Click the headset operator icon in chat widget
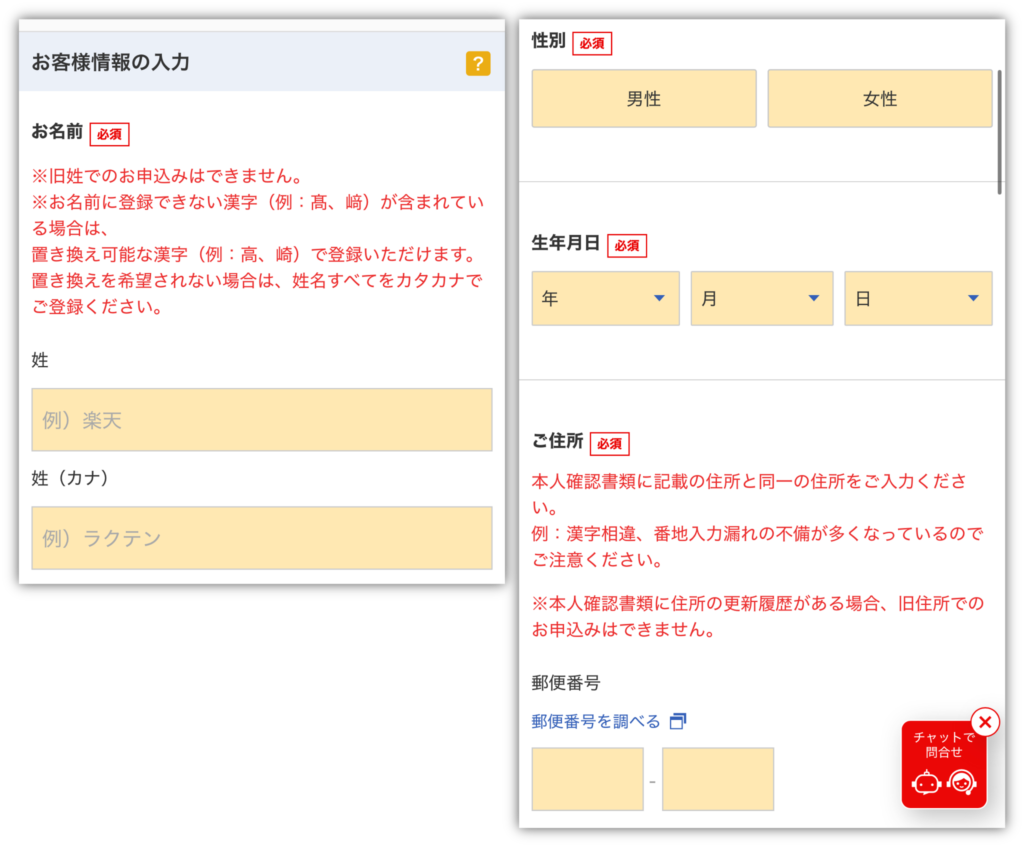This screenshot has width=1024, height=847. [x=962, y=783]
